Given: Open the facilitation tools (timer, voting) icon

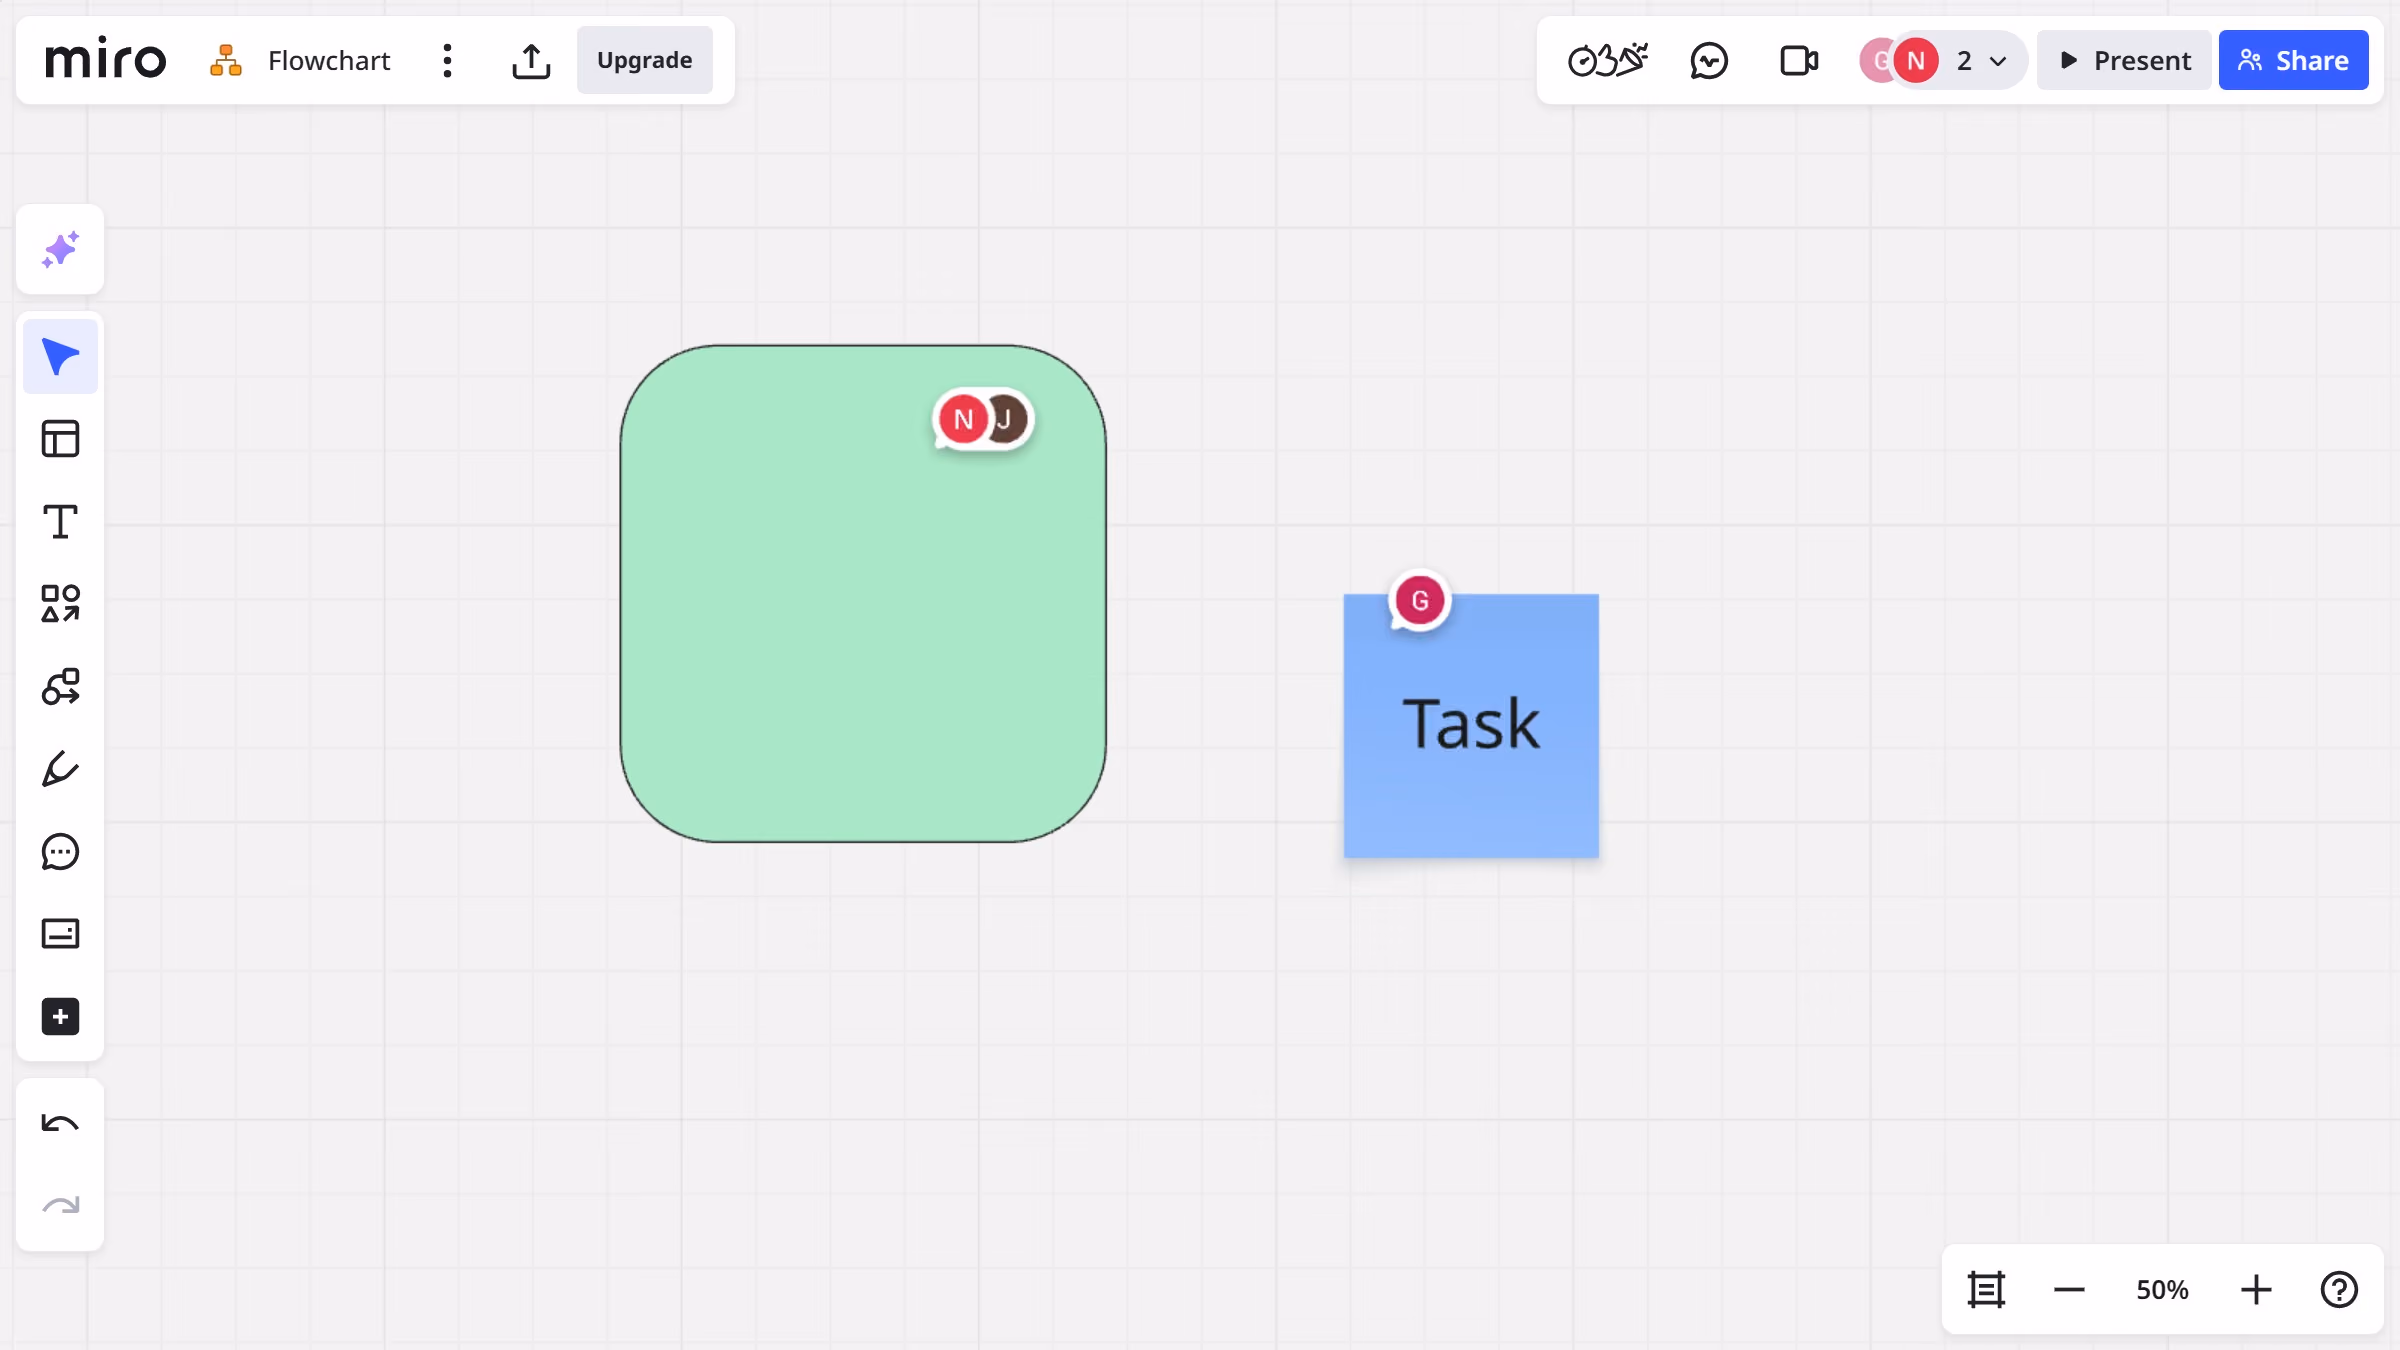Looking at the screenshot, I should tap(1607, 60).
